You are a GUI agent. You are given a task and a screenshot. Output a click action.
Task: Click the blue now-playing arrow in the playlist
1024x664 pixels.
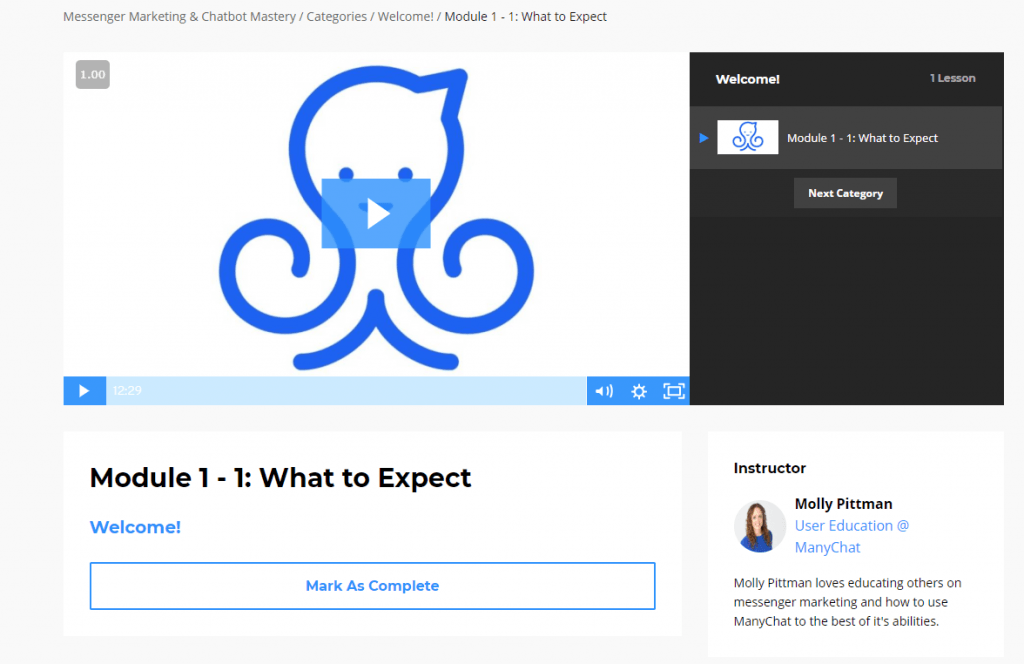point(703,138)
